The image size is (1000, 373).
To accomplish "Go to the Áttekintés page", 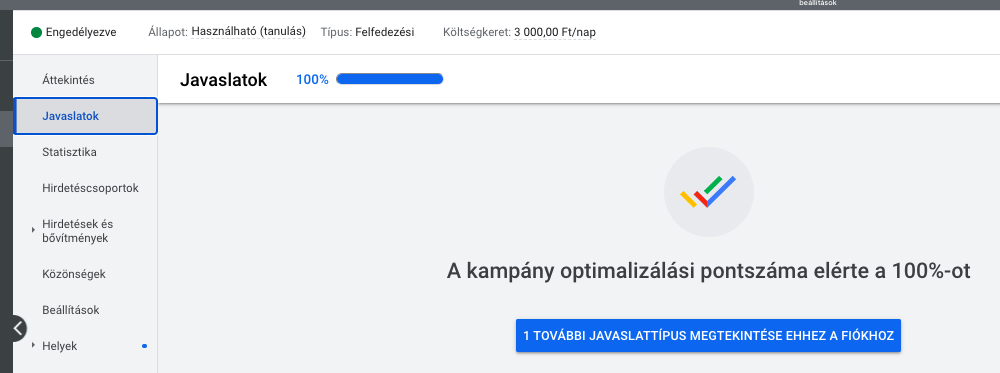I will click(x=68, y=80).
